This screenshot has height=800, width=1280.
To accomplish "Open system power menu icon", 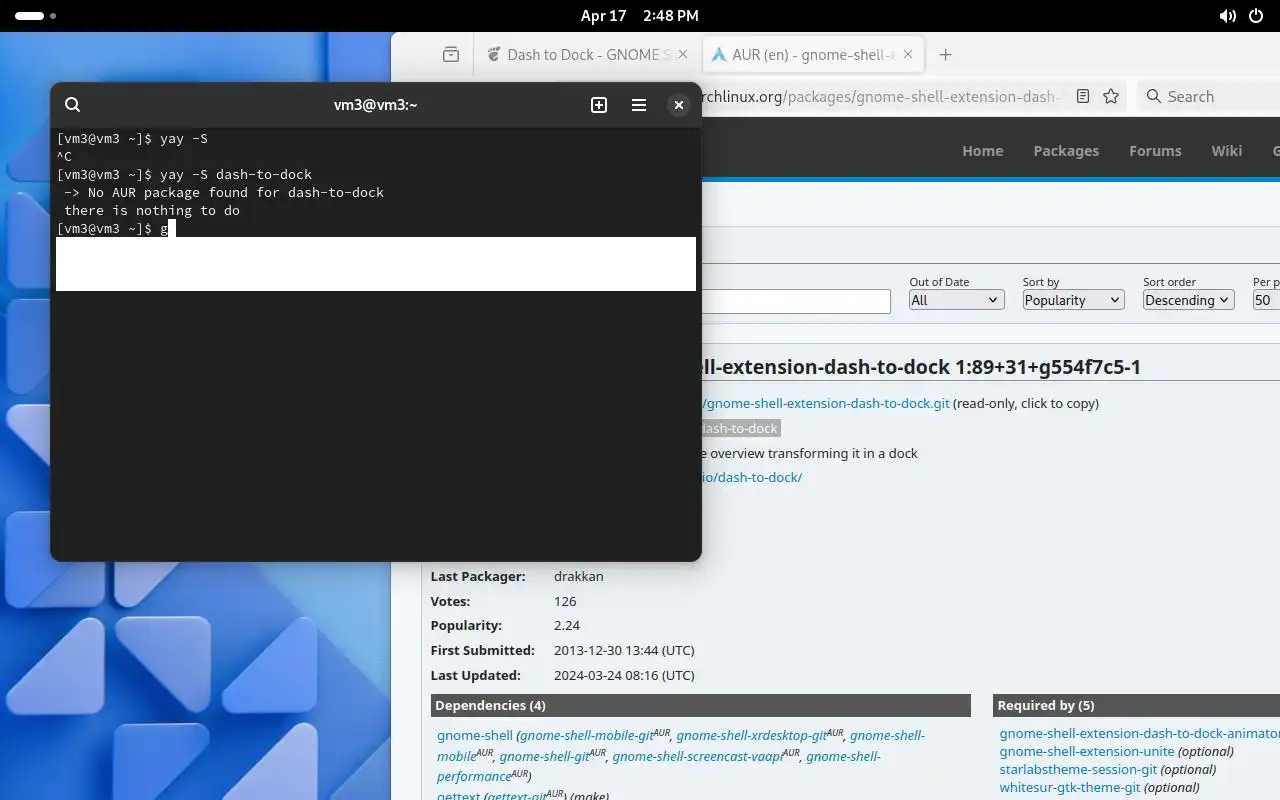I will (x=1255, y=16).
